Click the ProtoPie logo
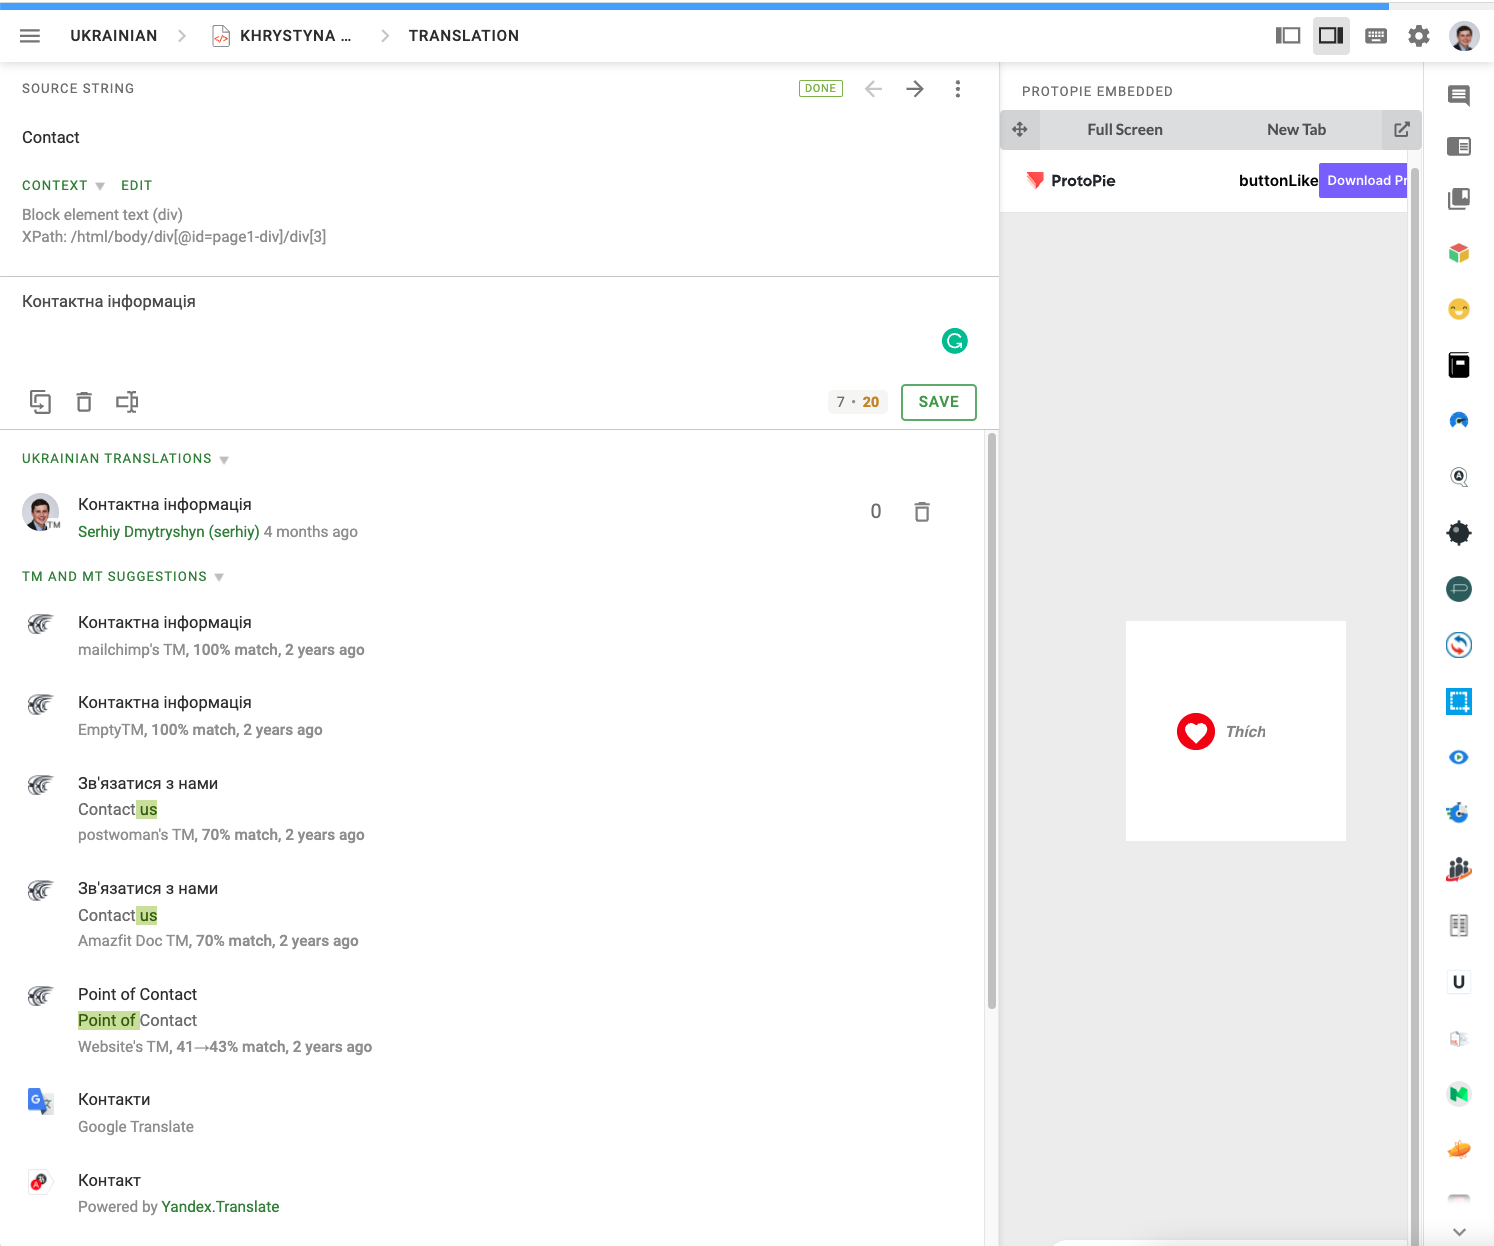Image resolution: width=1494 pixels, height=1246 pixels. click(x=1071, y=181)
